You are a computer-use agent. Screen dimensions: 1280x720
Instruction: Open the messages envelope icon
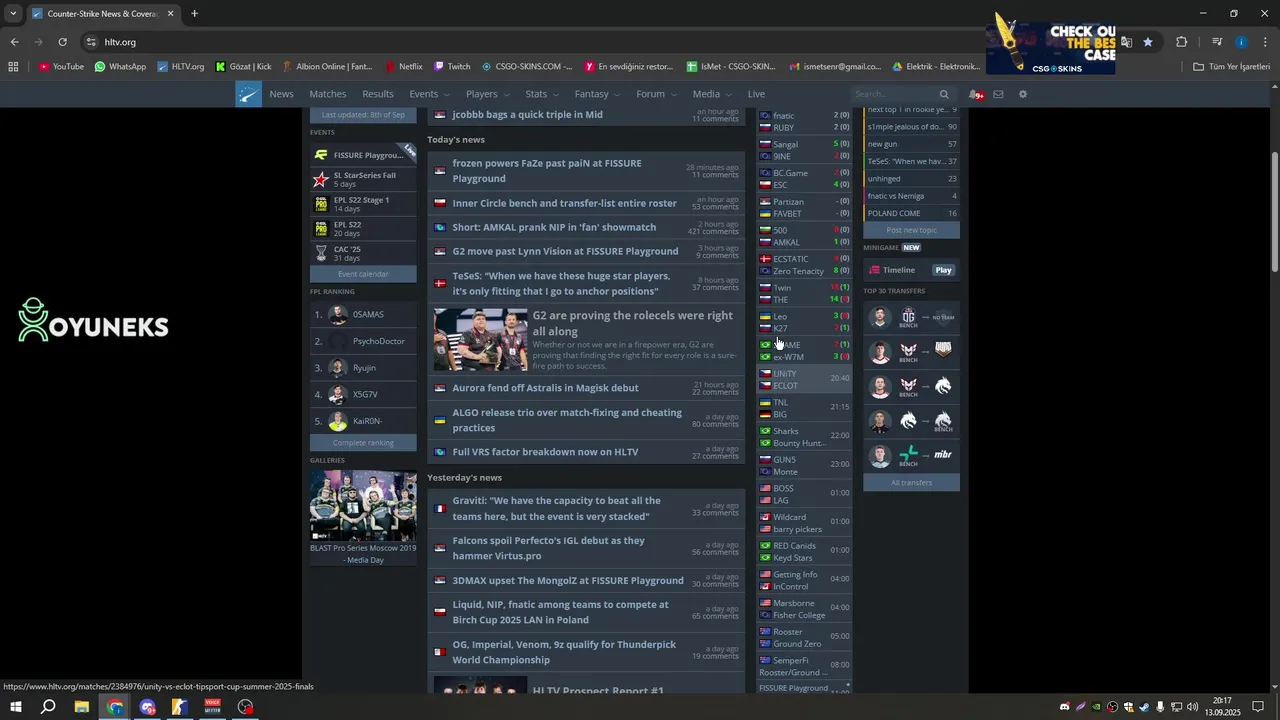[x=998, y=94]
